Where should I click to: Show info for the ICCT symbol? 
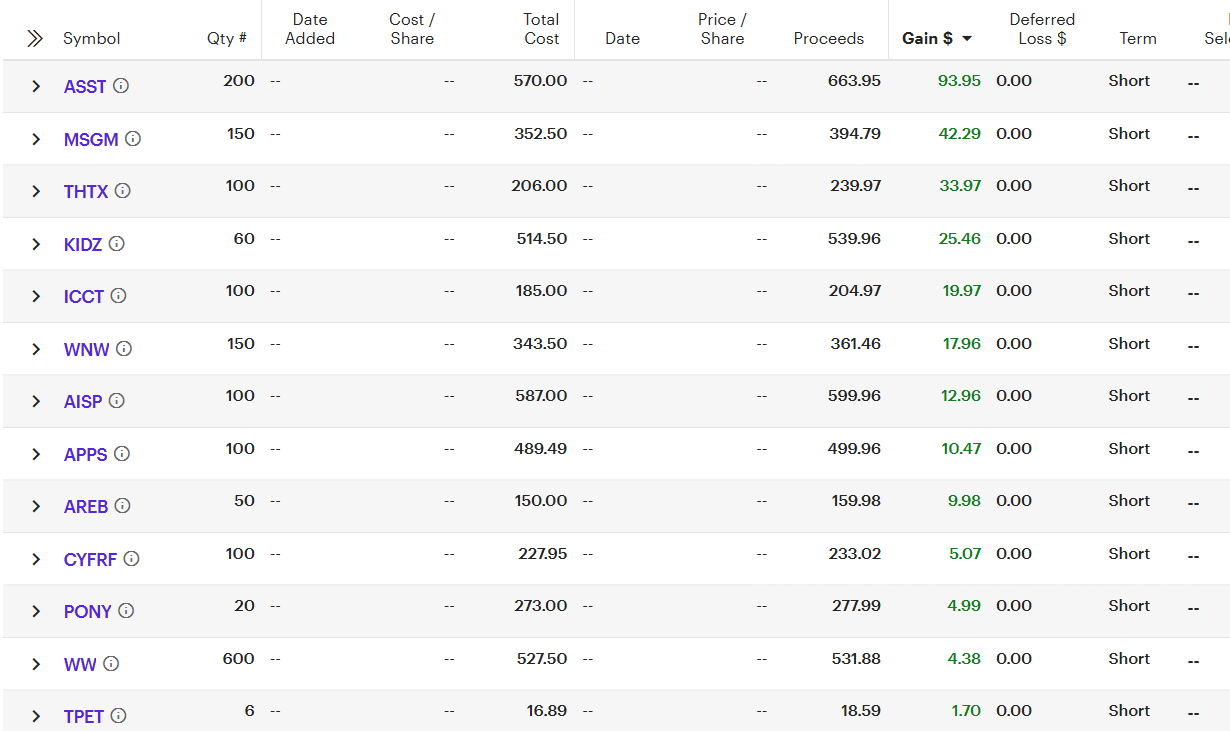[x=118, y=296]
